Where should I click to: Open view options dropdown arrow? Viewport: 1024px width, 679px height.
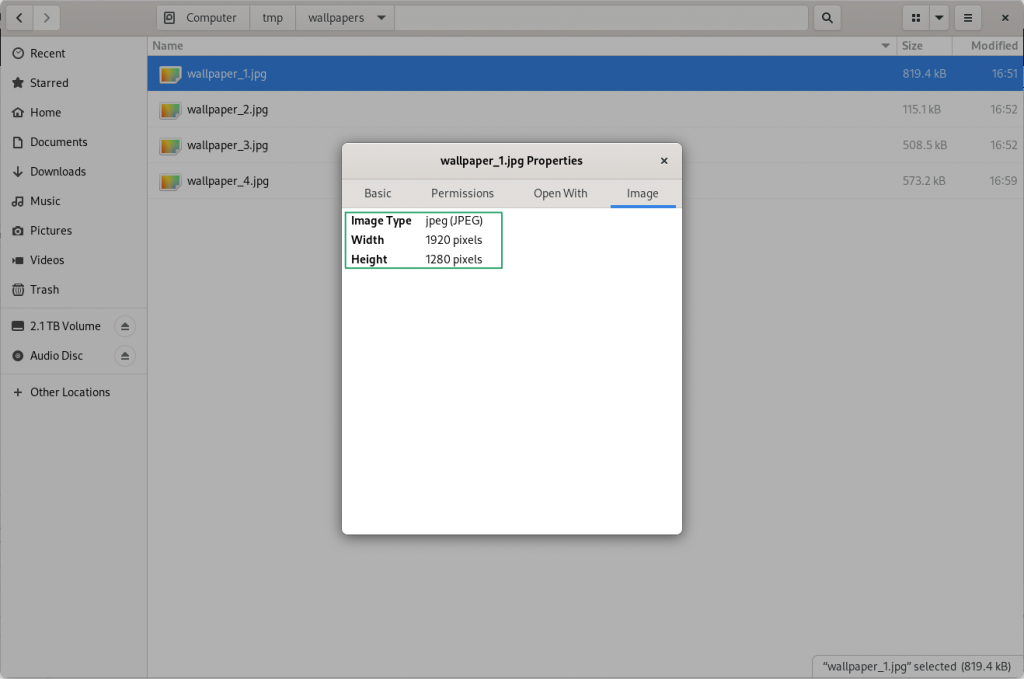pyautogui.click(x=939, y=18)
